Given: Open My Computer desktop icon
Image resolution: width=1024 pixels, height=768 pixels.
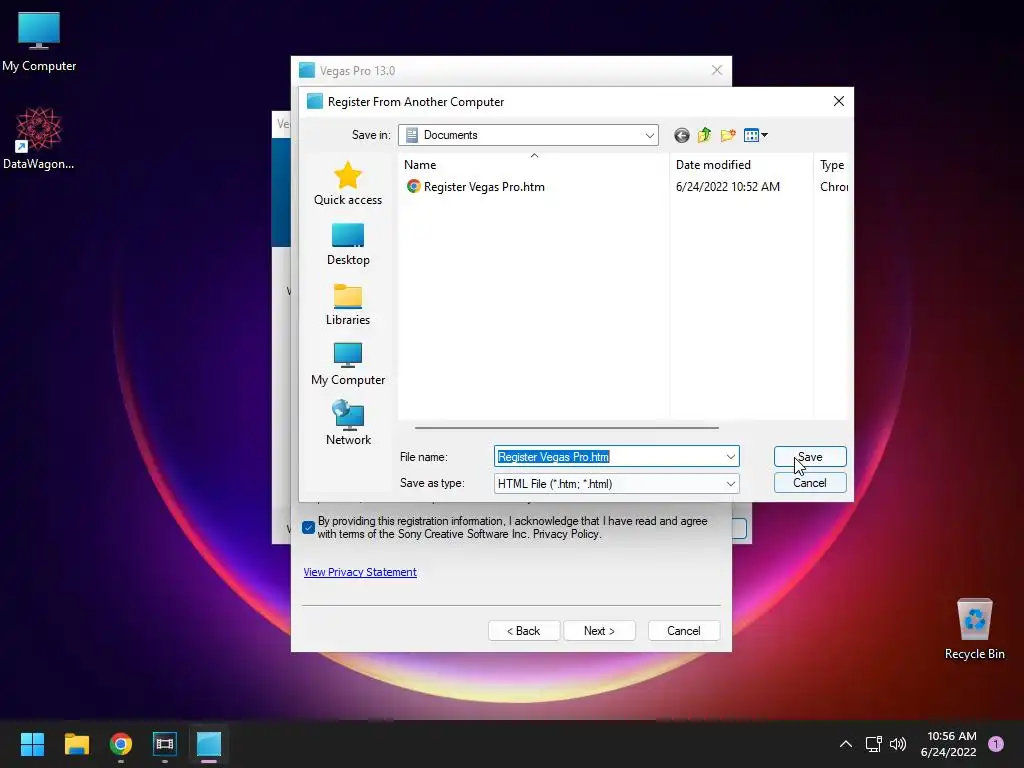Looking at the screenshot, I should (x=39, y=42).
